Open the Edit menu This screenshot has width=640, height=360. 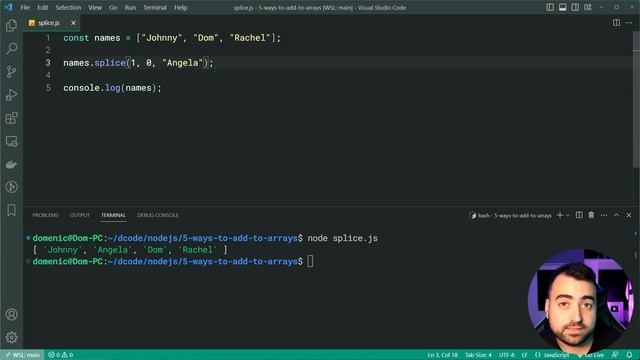pyautogui.click(x=43, y=7)
